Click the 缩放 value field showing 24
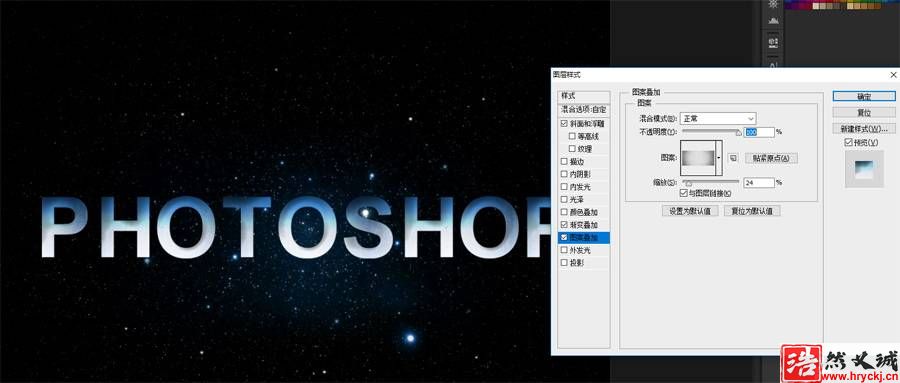 pyautogui.click(x=759, y=183)
